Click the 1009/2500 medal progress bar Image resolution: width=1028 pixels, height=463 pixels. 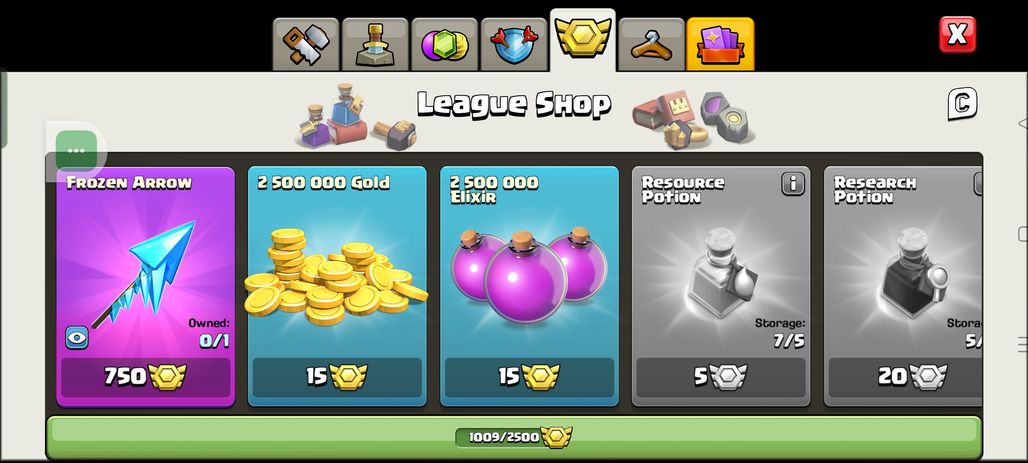coord(514,437)
